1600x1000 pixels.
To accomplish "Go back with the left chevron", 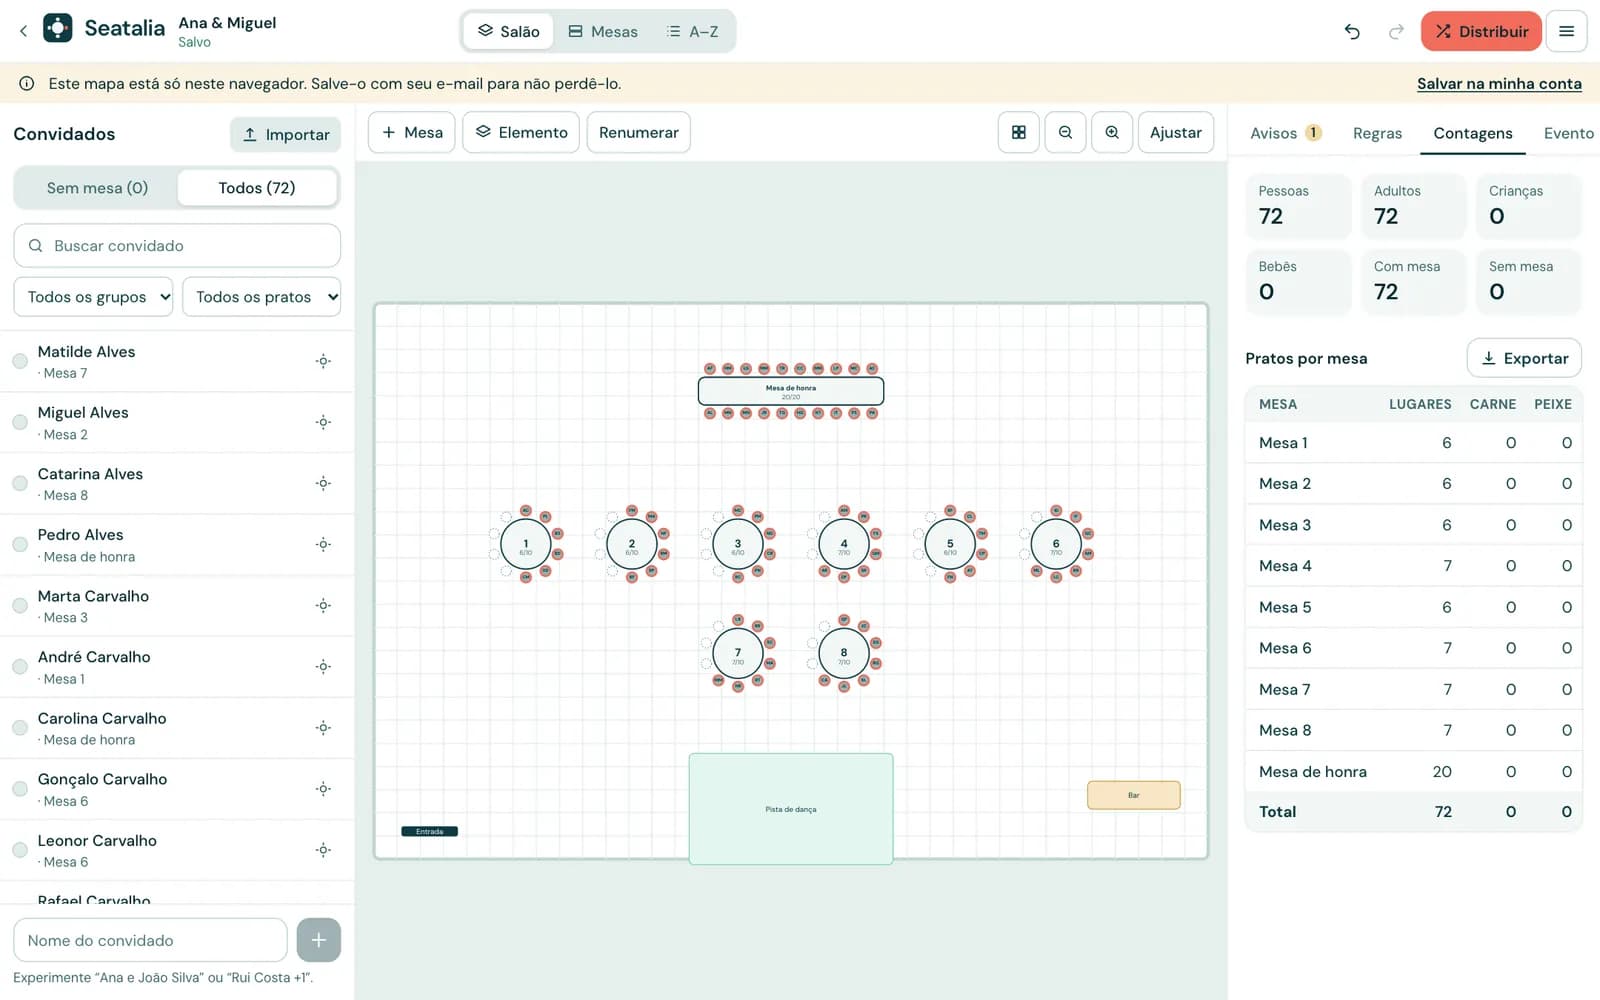I will tap(23, 31).
